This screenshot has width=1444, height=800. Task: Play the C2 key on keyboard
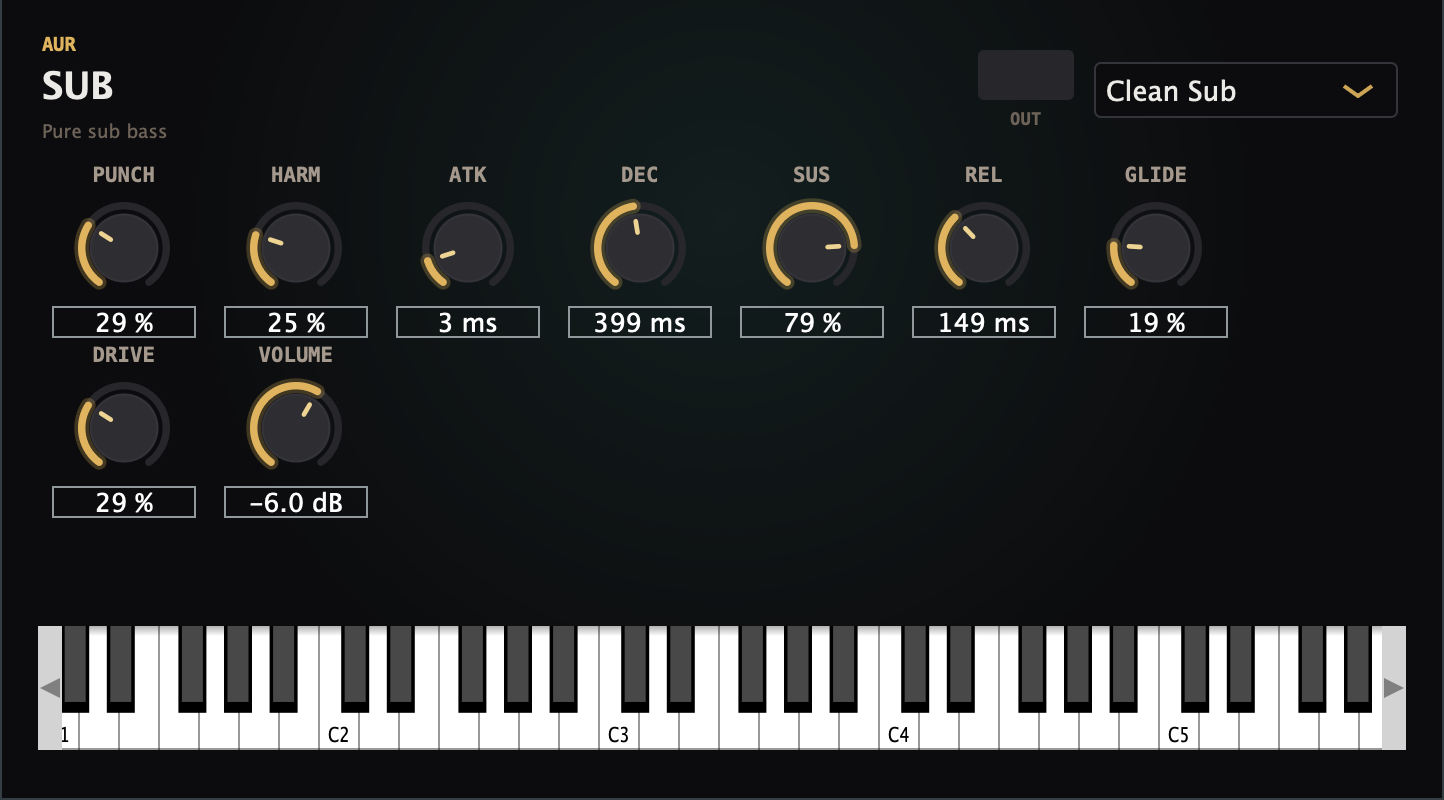coord(339,730)
